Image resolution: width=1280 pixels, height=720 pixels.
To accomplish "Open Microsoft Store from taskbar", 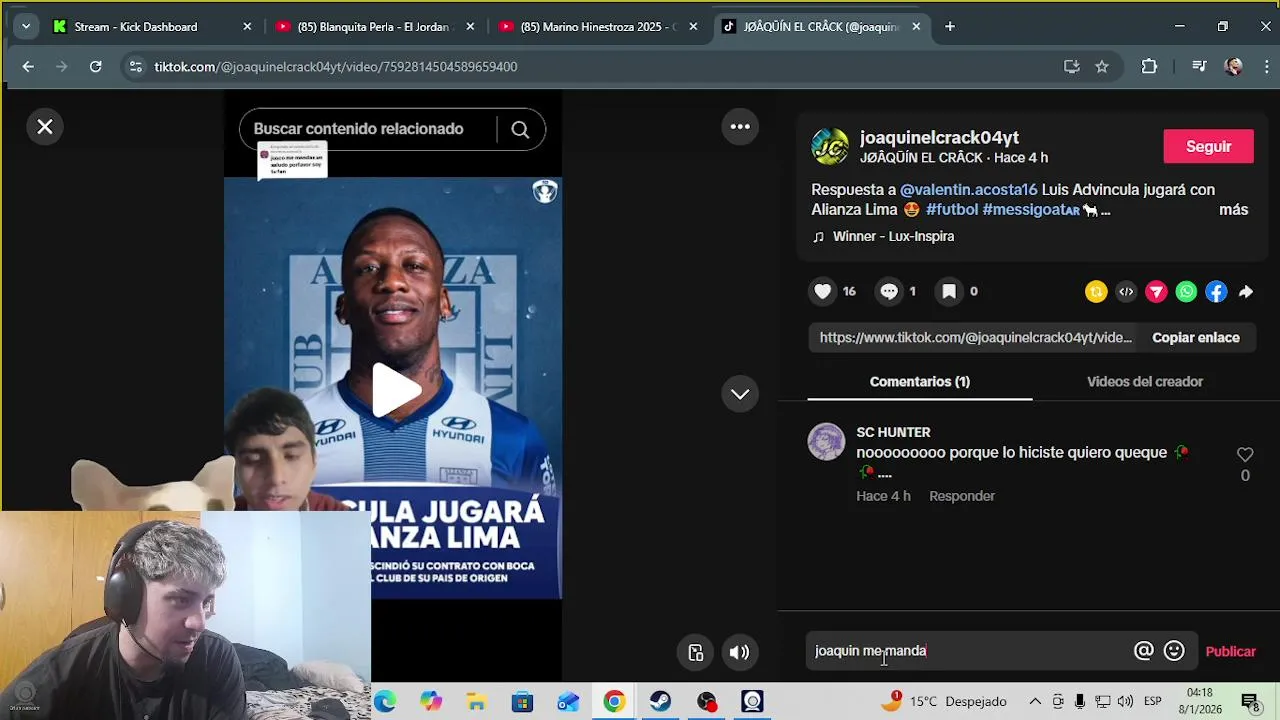I will click(x=522, y=702).
